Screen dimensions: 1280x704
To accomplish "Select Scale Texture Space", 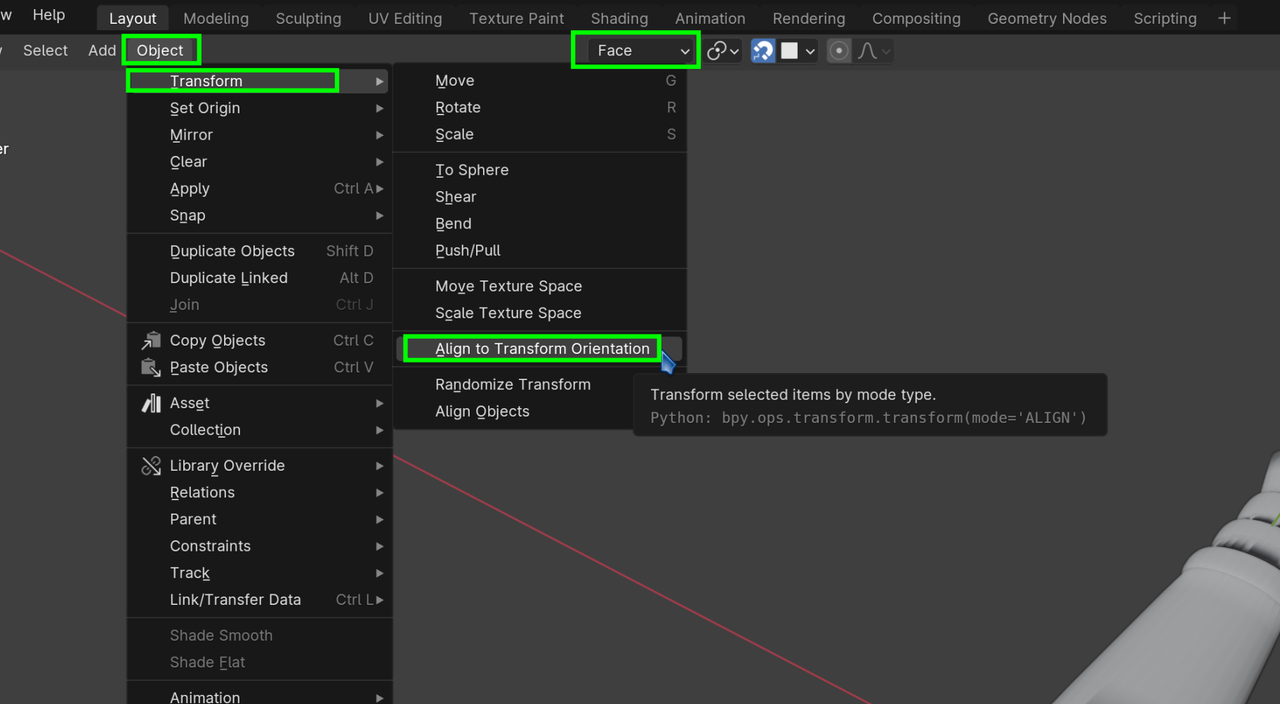I will [x=540, y=313].
